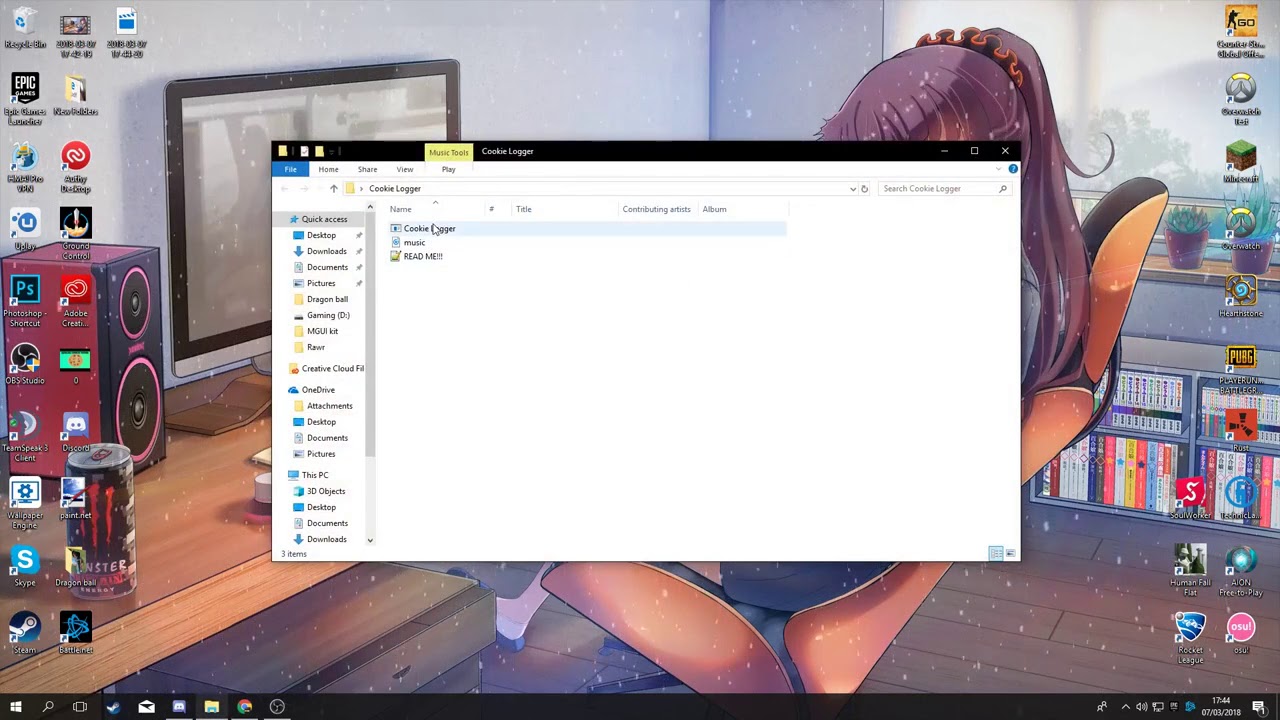Open Adobe Creative Cloud desktop icon
1280x720 pixels.
pos(75,302)
